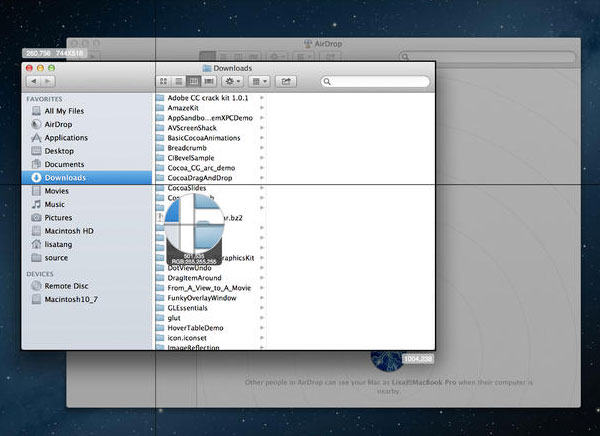Screen dimensions: 600x436
Task: Select the CIBevelSample folder
Action: pyautogui.click(x=210, y=158)
